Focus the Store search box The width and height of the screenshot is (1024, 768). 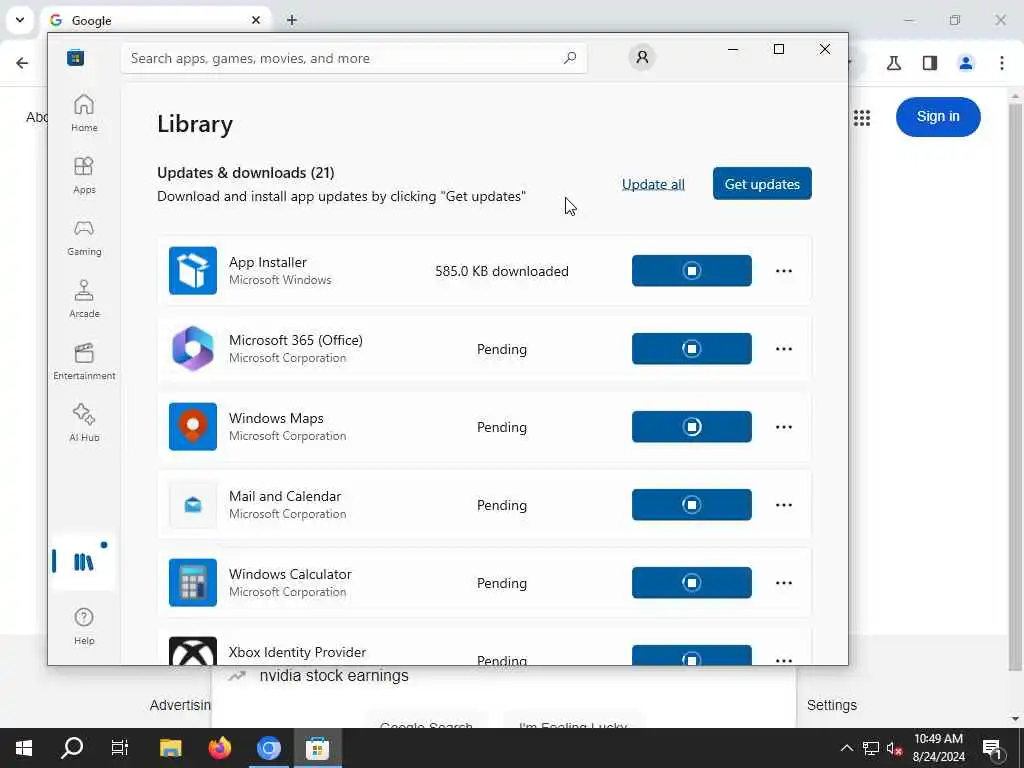pos(353,58)
